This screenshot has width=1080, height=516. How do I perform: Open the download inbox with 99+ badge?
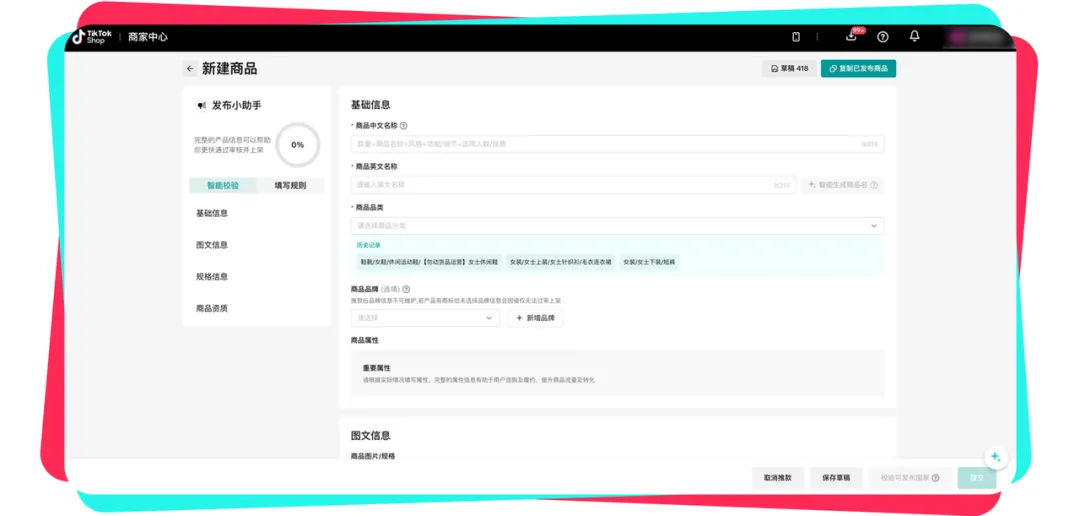852,36
